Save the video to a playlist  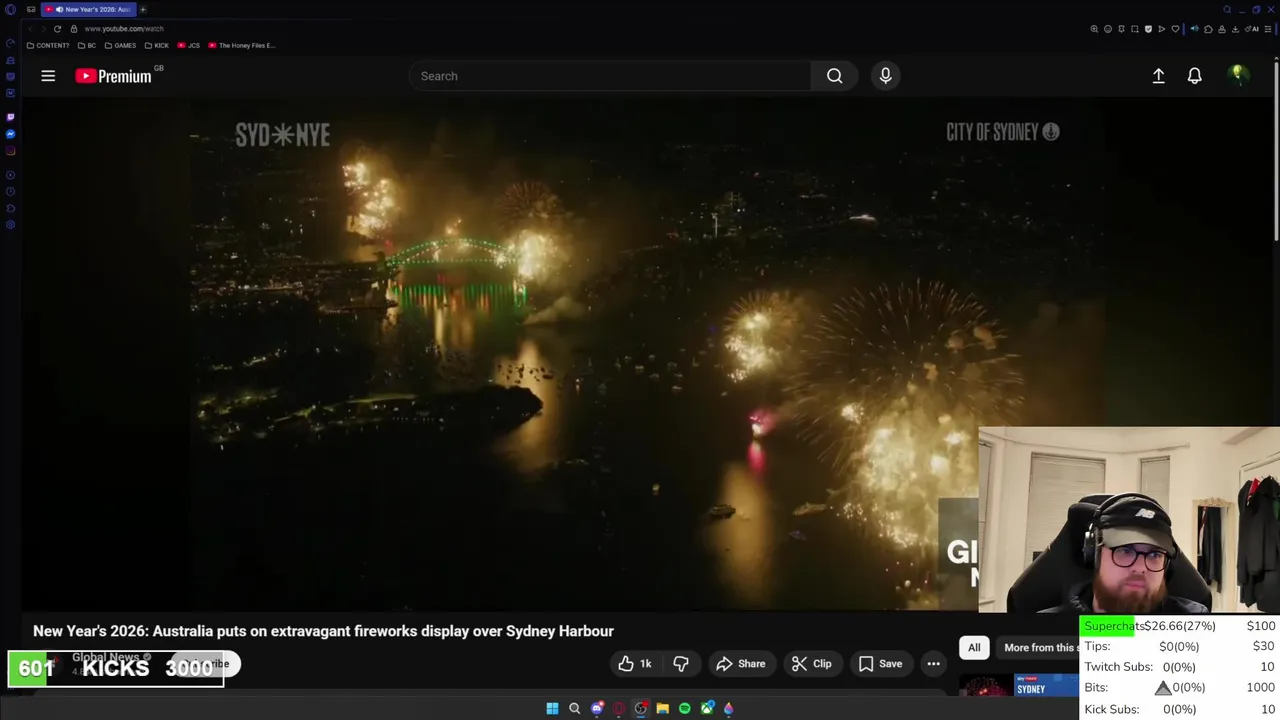point(880,664)
